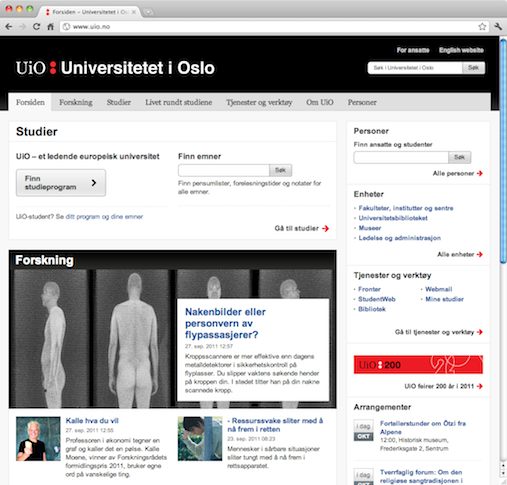Click the header Søk button
Screen dimensions: 507x485
(x=473, y=68)
